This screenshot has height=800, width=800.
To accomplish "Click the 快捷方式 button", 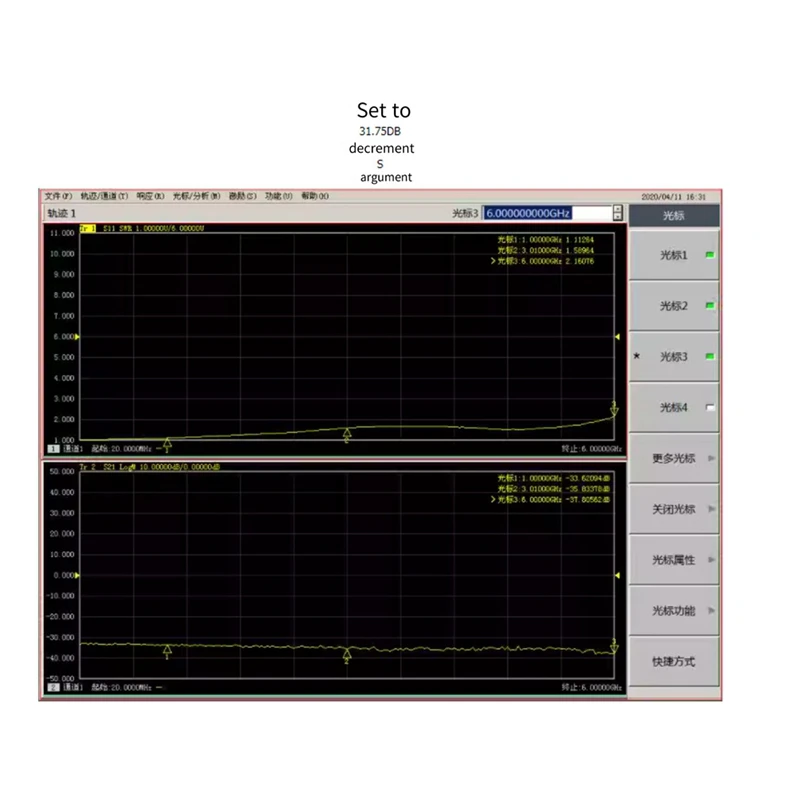I will tap(673, 661).
